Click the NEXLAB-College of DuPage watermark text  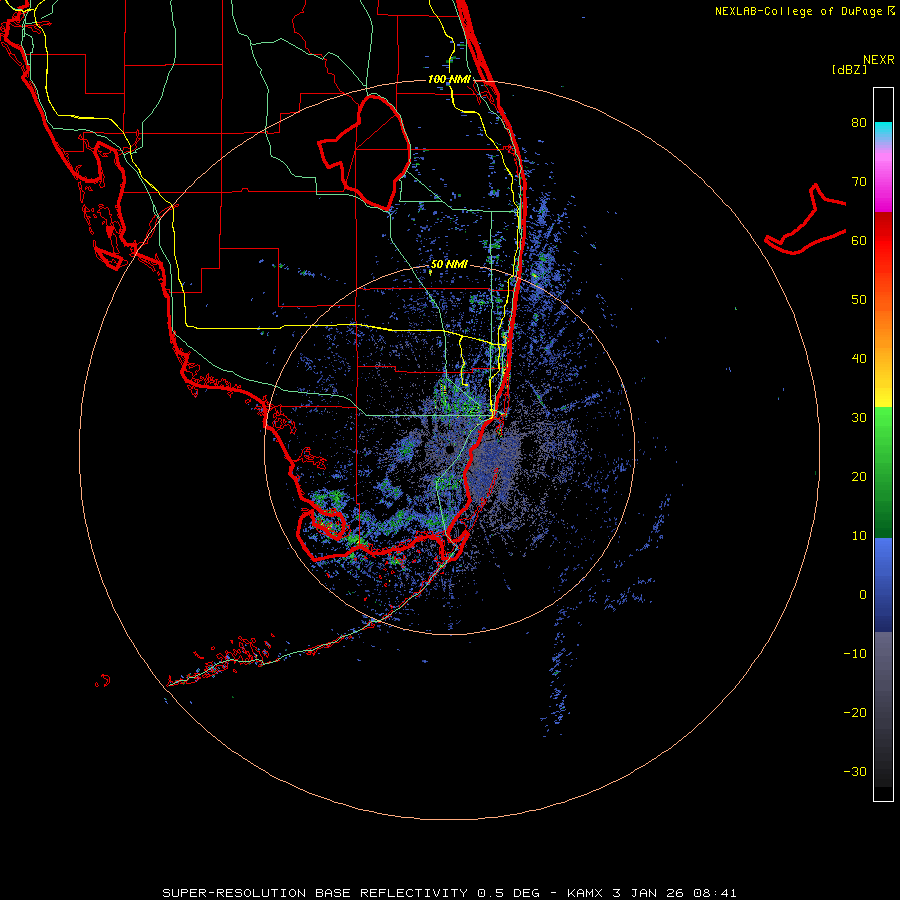coord(798,11)
